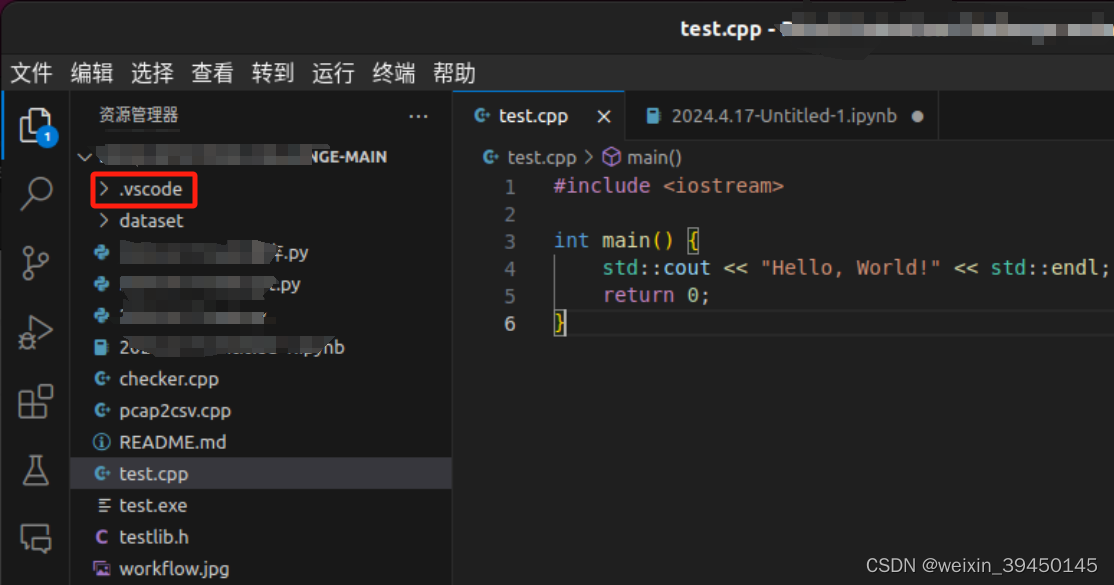Open the Explorer more actions menu

[418, 116]
